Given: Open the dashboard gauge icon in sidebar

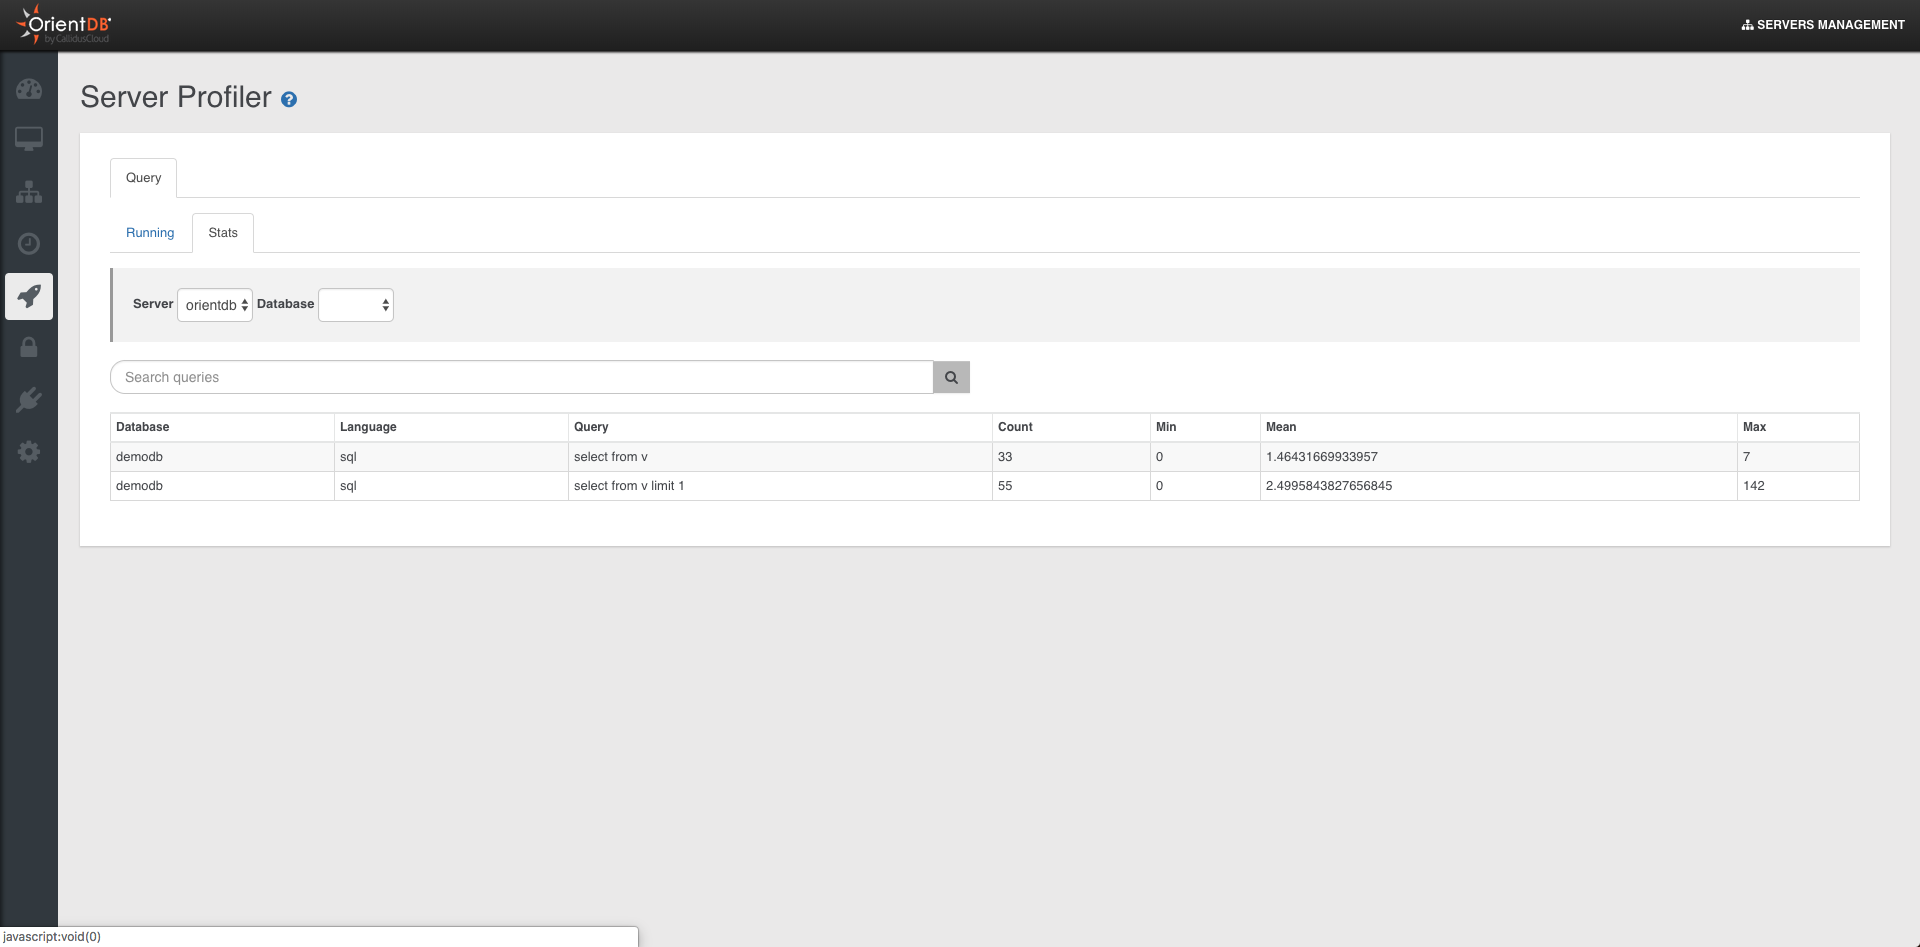Looking at the screenshot, I should 29,89.
